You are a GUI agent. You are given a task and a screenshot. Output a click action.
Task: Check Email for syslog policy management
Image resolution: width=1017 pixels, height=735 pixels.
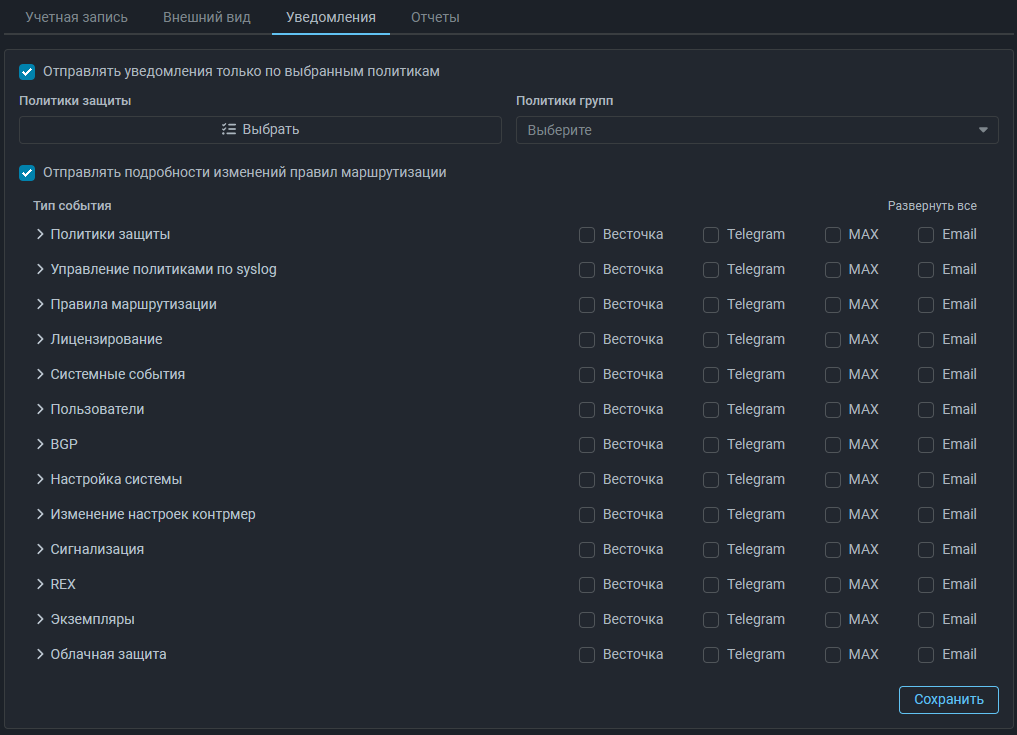(926, 270)
